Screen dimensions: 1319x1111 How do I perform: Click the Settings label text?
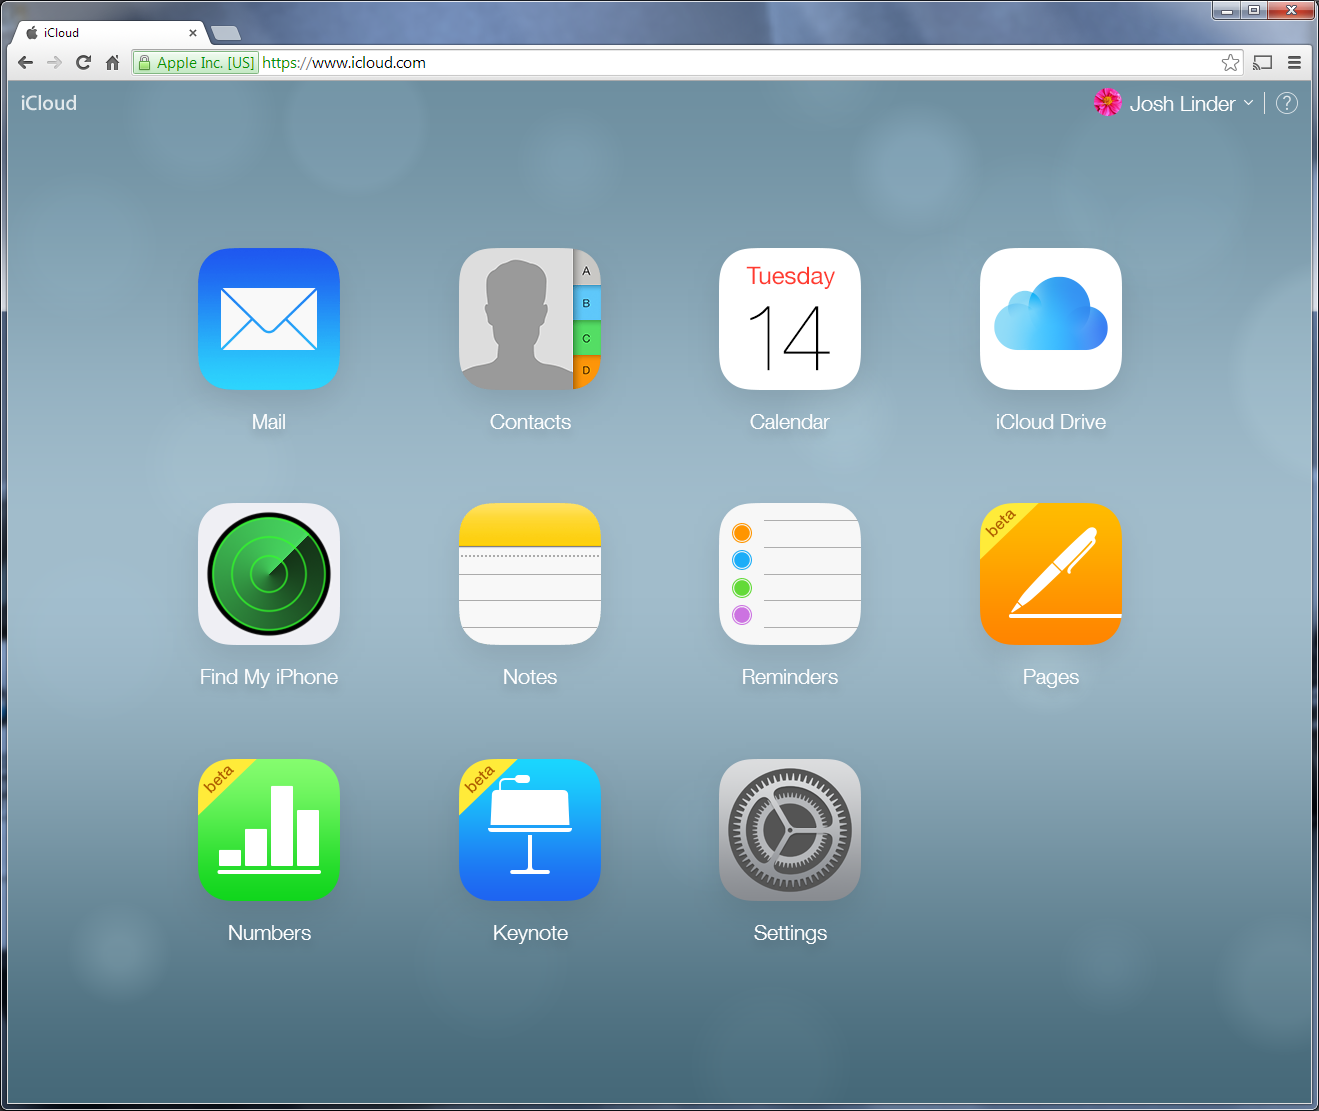pos(790,933)
